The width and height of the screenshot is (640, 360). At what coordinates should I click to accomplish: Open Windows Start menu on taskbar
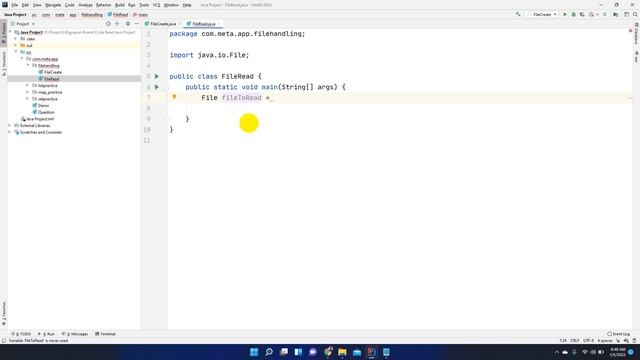pos(254,352)
